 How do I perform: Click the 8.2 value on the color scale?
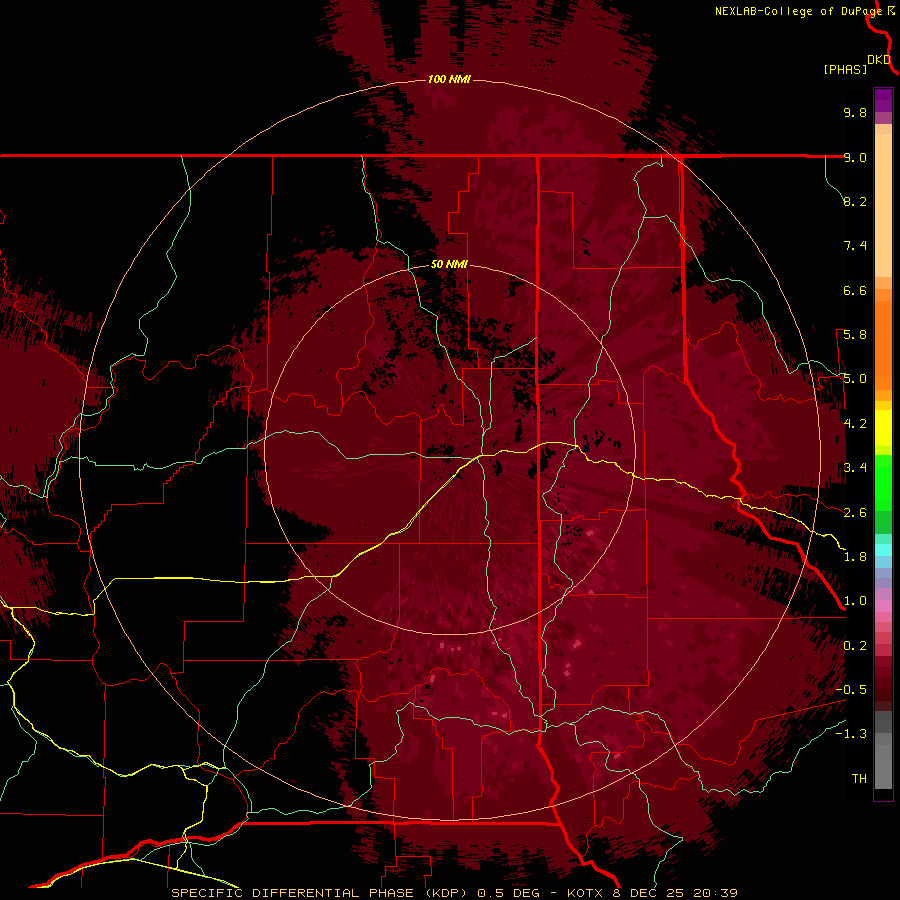855,201
